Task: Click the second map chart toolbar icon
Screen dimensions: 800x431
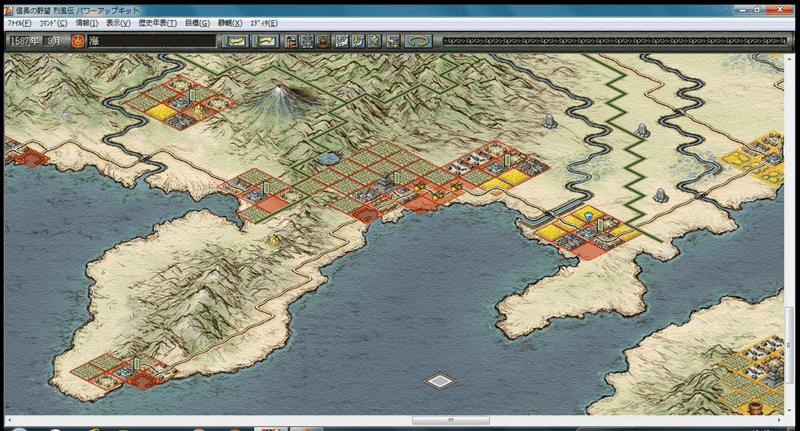Action: (358, 41)
